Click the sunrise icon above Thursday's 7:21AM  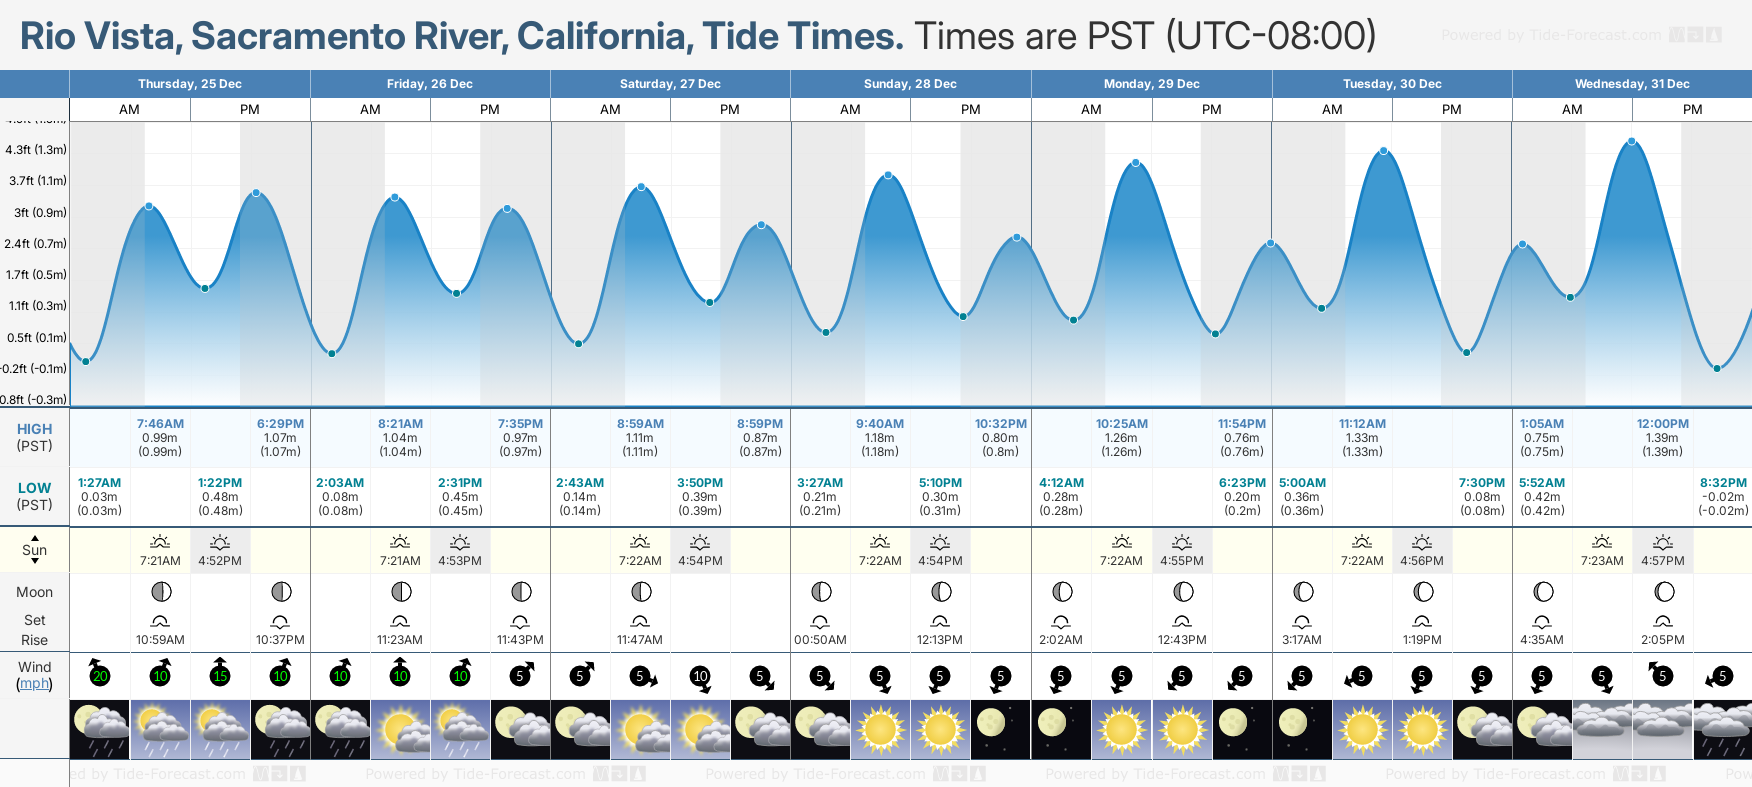pos(160,542)
